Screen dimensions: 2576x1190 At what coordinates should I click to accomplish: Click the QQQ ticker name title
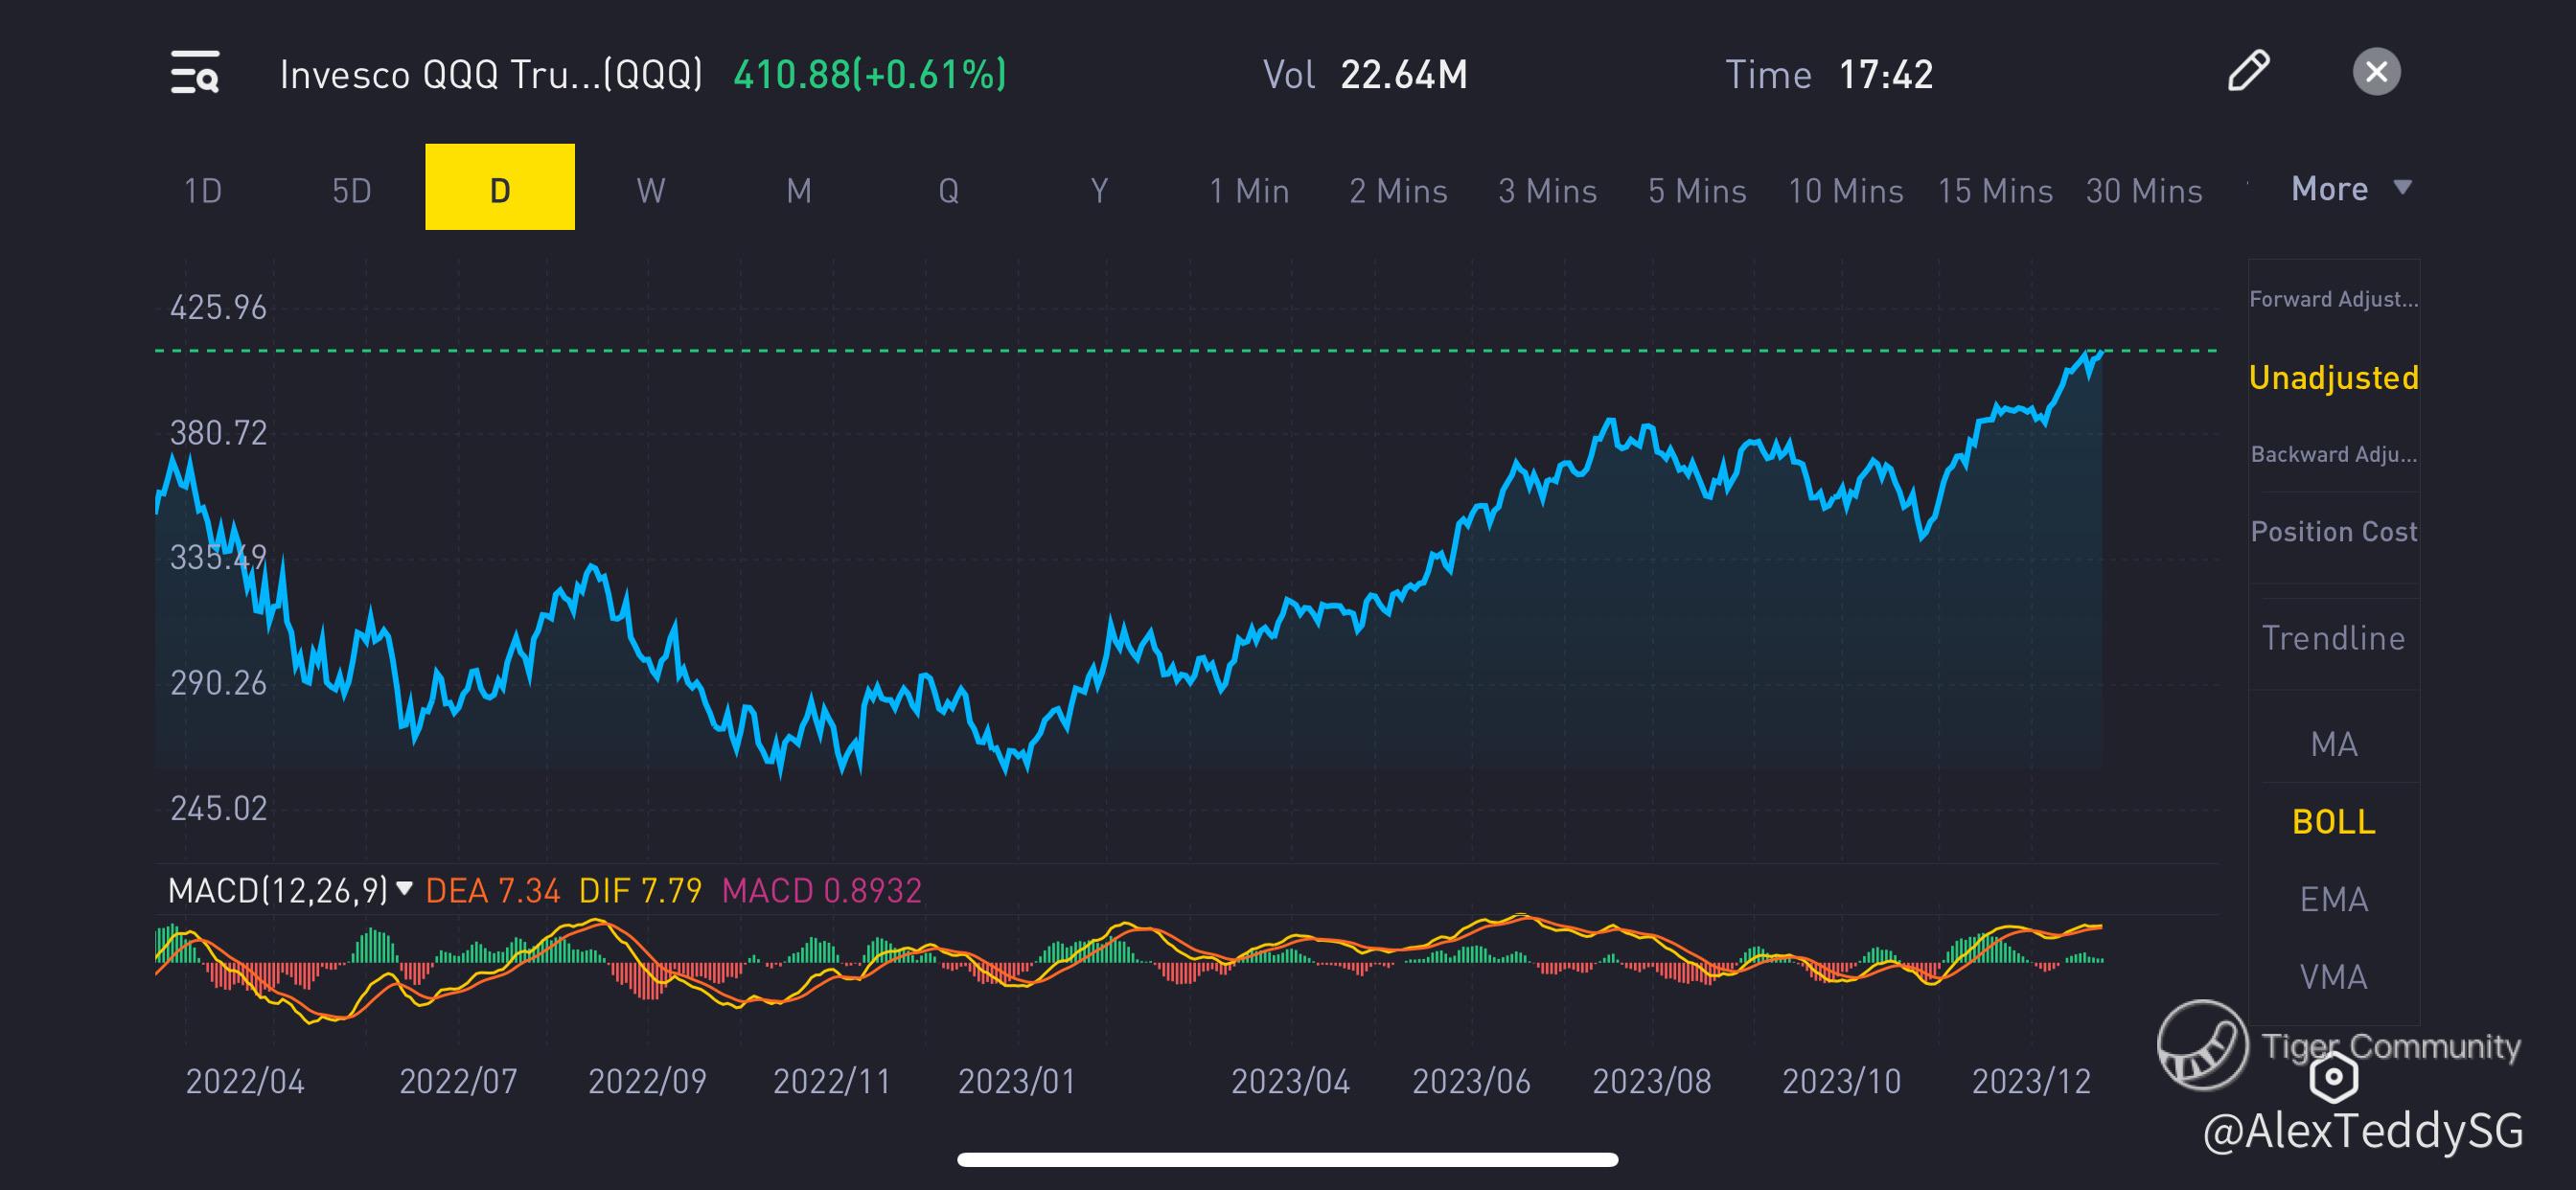coord(491,74)
